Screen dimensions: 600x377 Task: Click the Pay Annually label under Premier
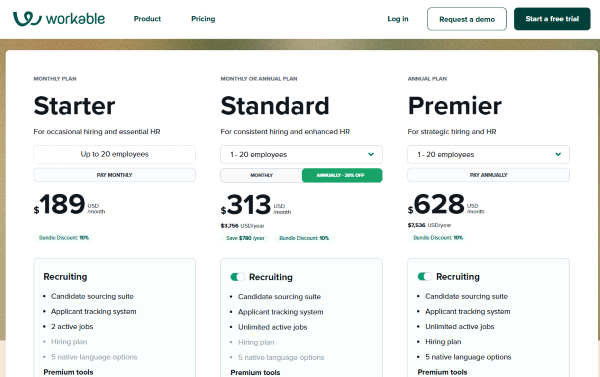point(488,175)
